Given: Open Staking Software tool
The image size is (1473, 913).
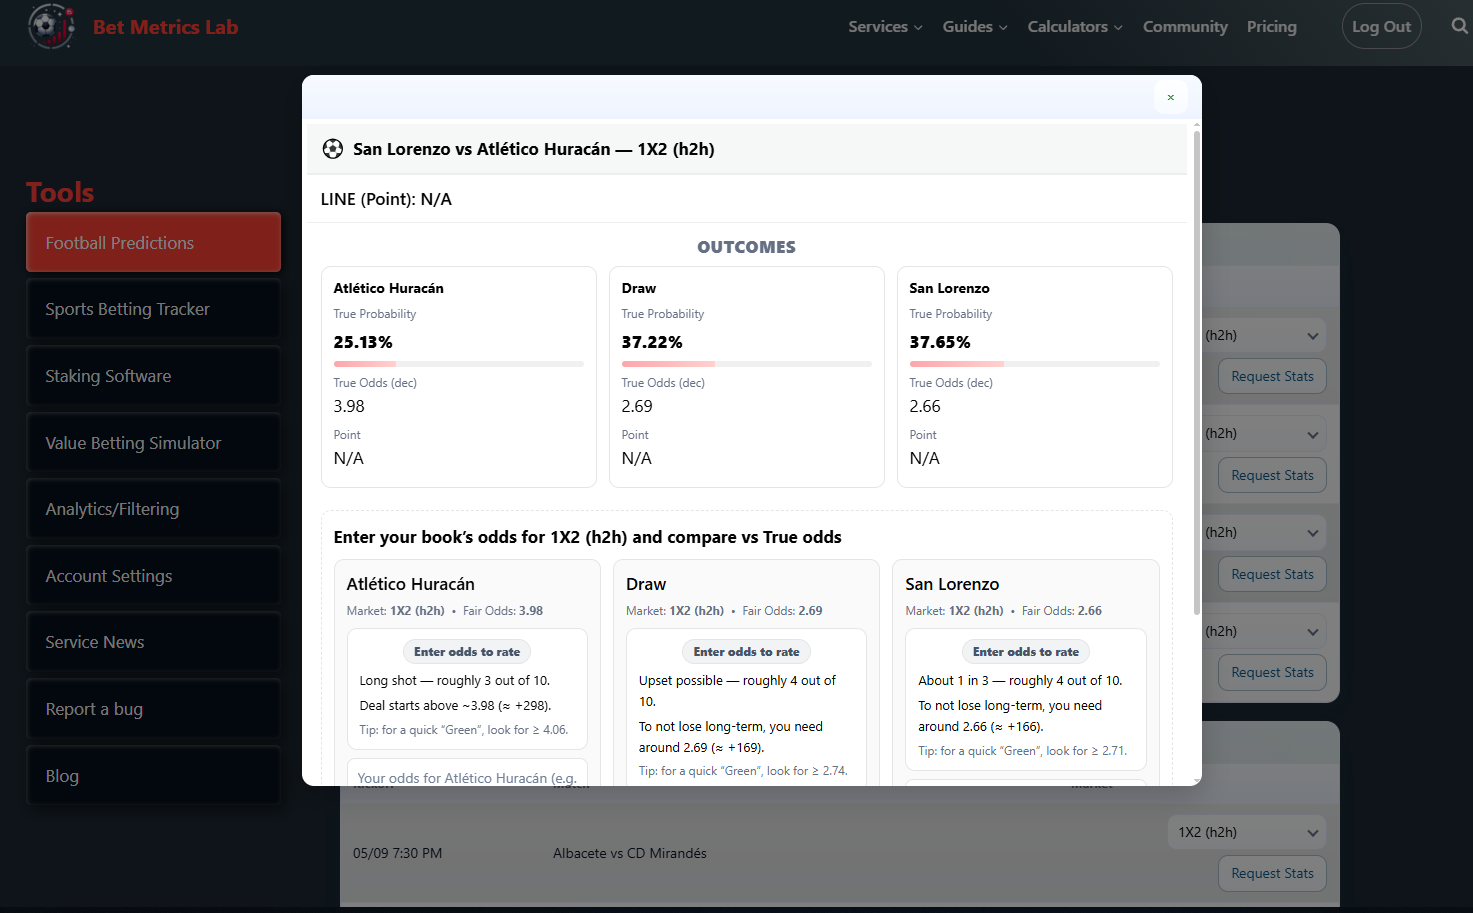Looking at the screenshot, I should (x=153, y=376).
